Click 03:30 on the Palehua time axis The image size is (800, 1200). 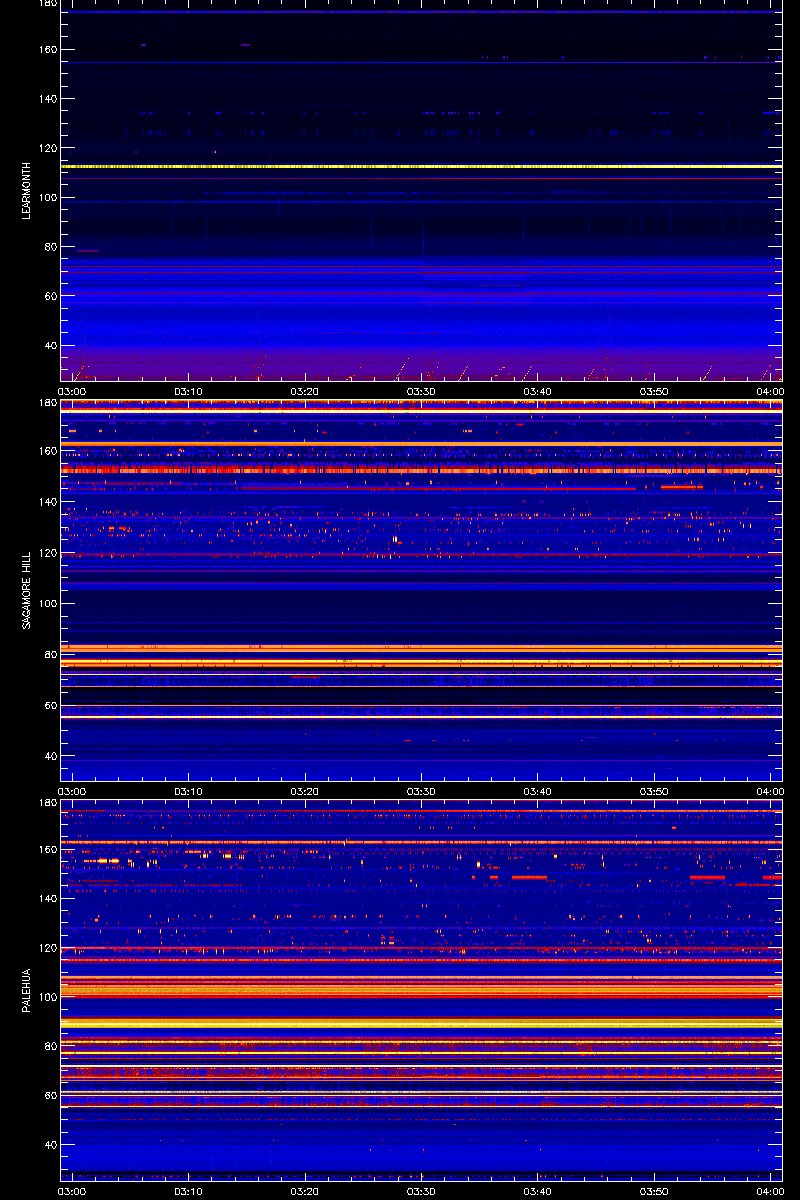tap(421, 1191)
